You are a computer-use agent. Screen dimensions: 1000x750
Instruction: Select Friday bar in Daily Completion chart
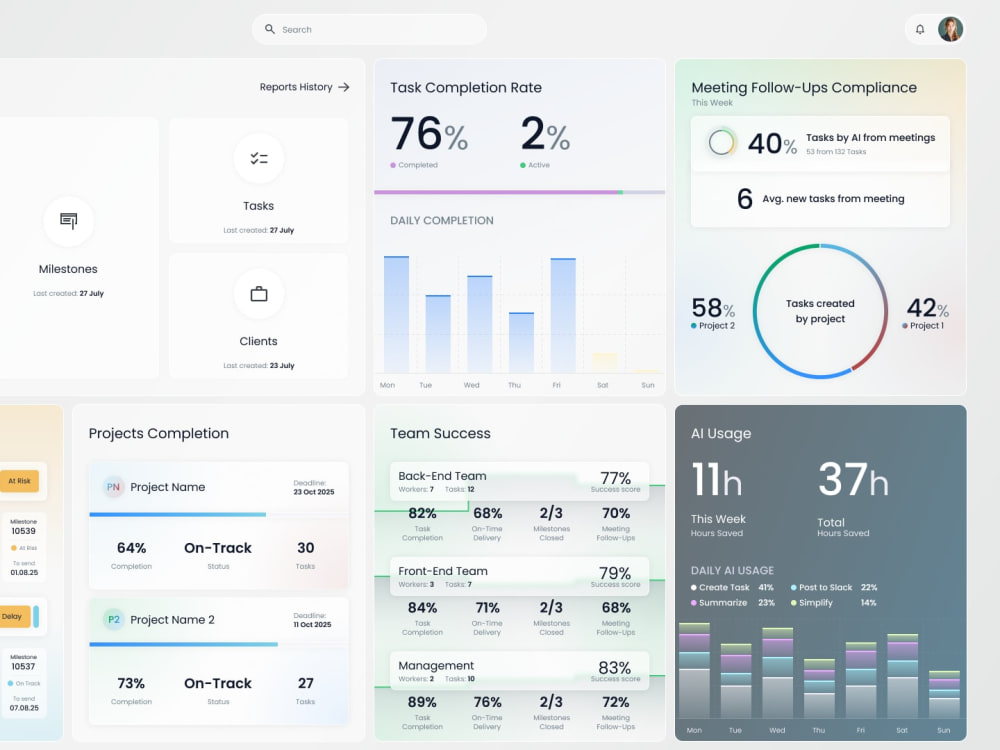tap(563, 315)
